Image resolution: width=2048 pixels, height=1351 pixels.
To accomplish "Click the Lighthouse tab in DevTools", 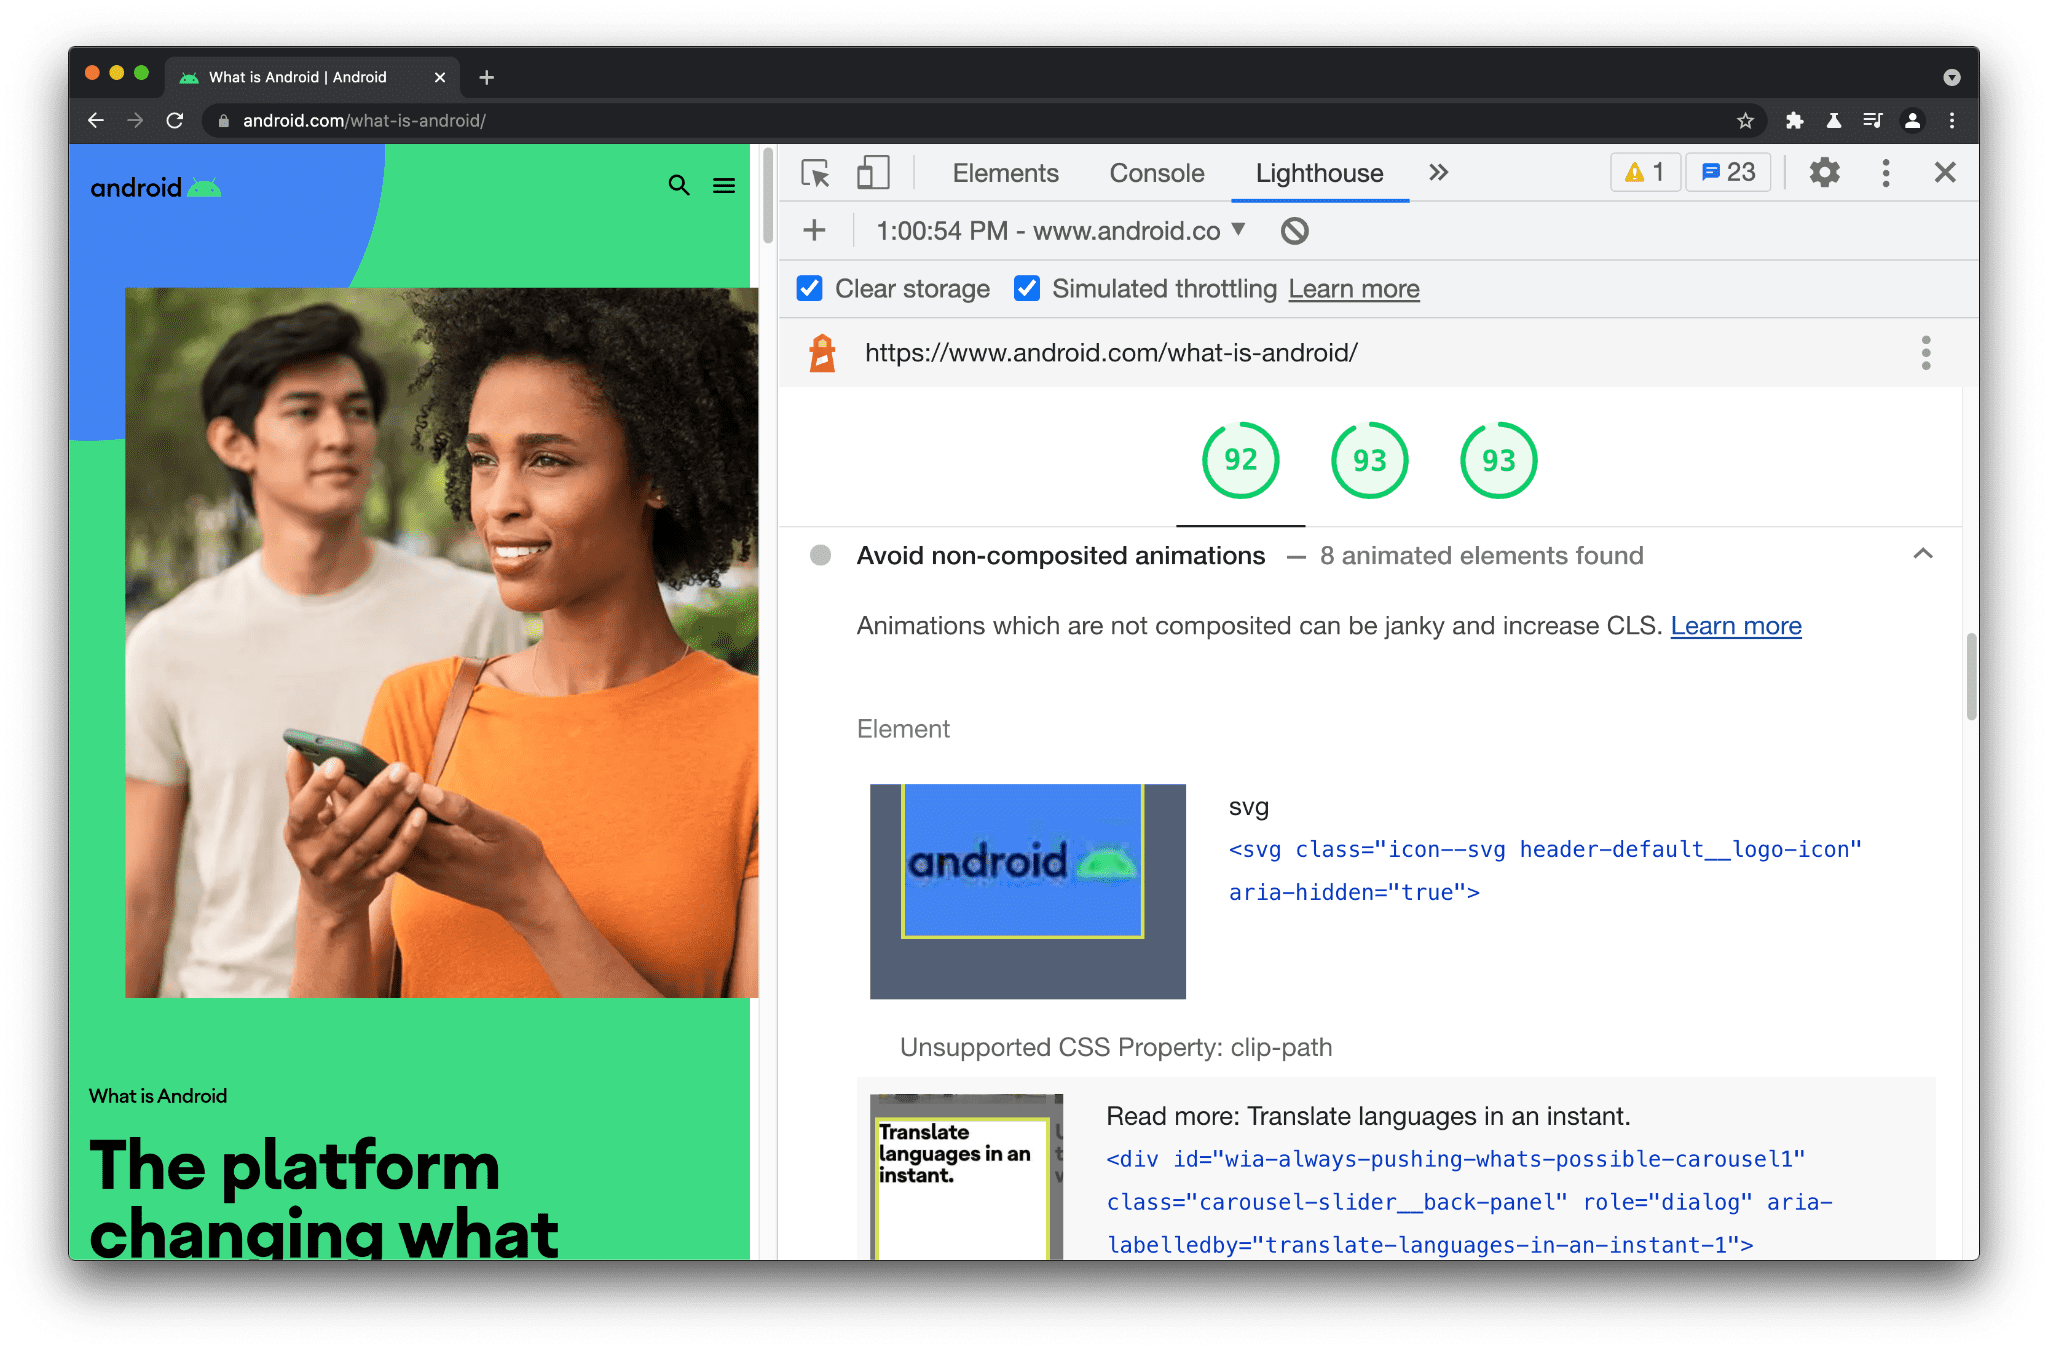I will (x=1317, y=172).
